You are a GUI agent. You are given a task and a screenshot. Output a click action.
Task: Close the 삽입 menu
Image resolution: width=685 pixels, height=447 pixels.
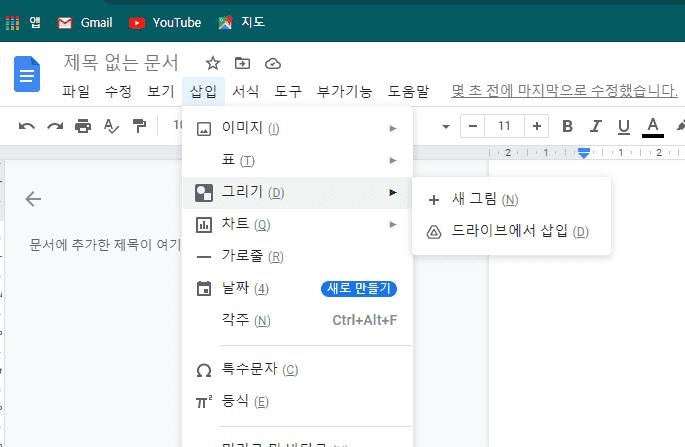204,91
